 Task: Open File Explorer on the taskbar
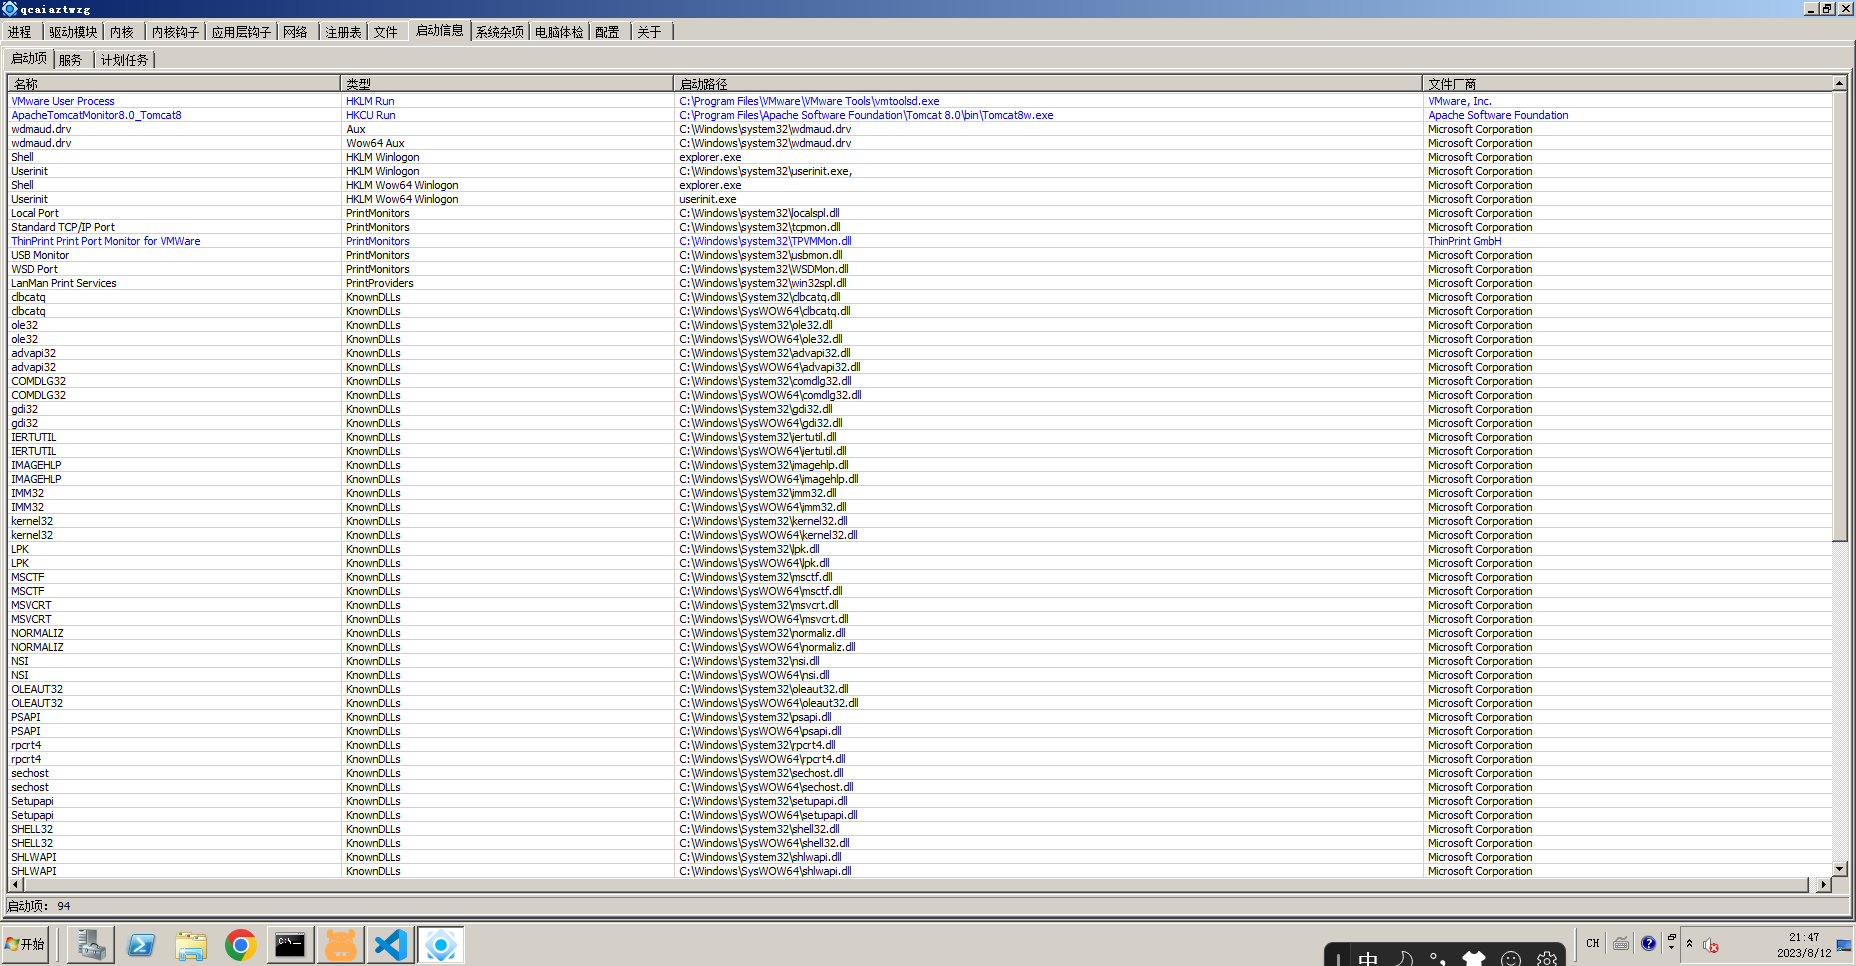[x=190, y=944]
